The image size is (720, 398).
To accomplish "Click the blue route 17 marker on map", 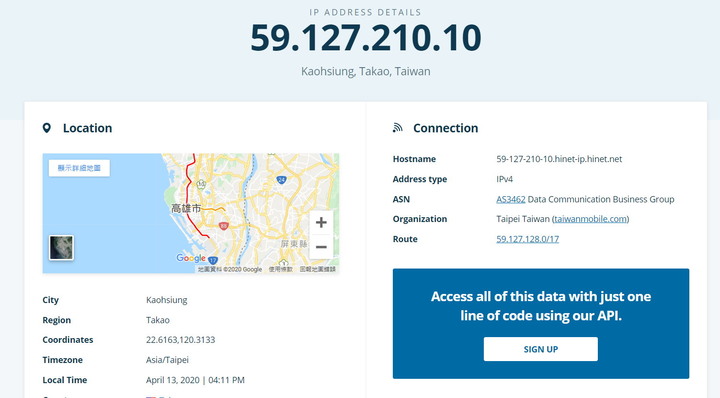I will point(213,261).
